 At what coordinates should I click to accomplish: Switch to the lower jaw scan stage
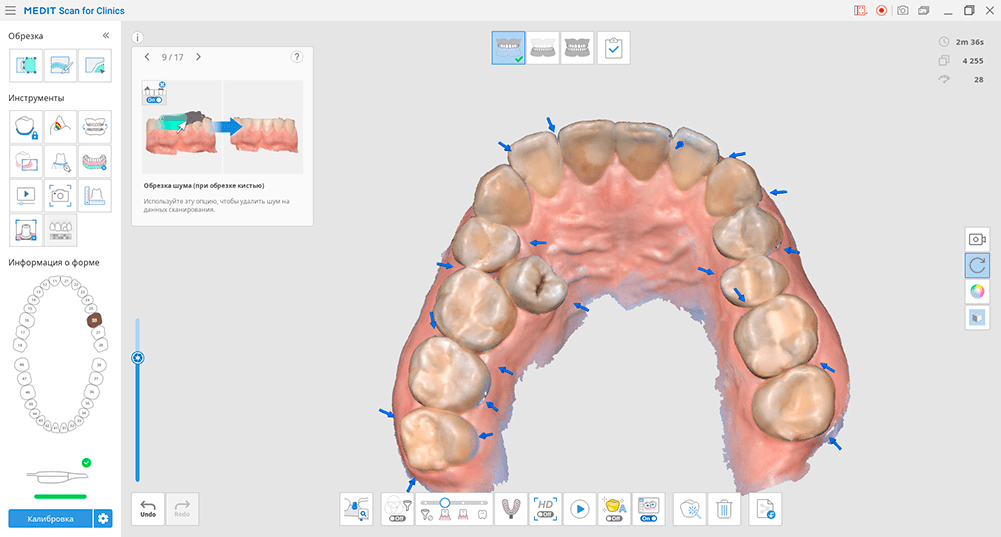[x=576, y=48]
